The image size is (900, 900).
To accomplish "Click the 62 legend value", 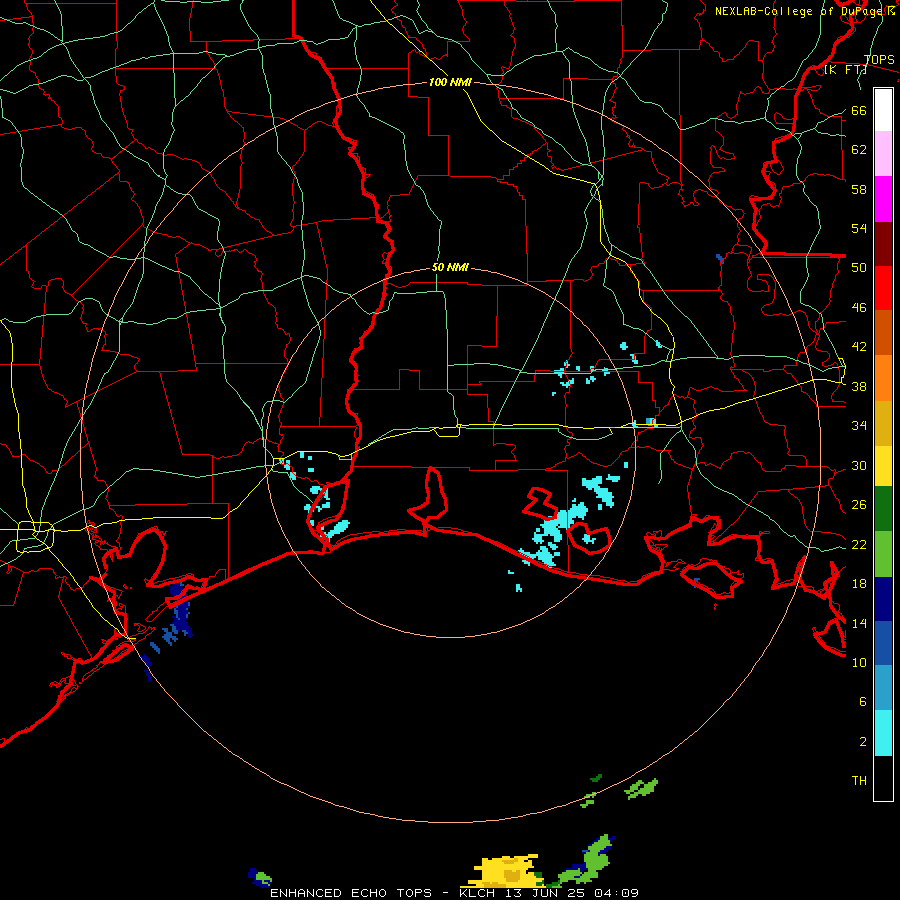I will click(859, 149).
